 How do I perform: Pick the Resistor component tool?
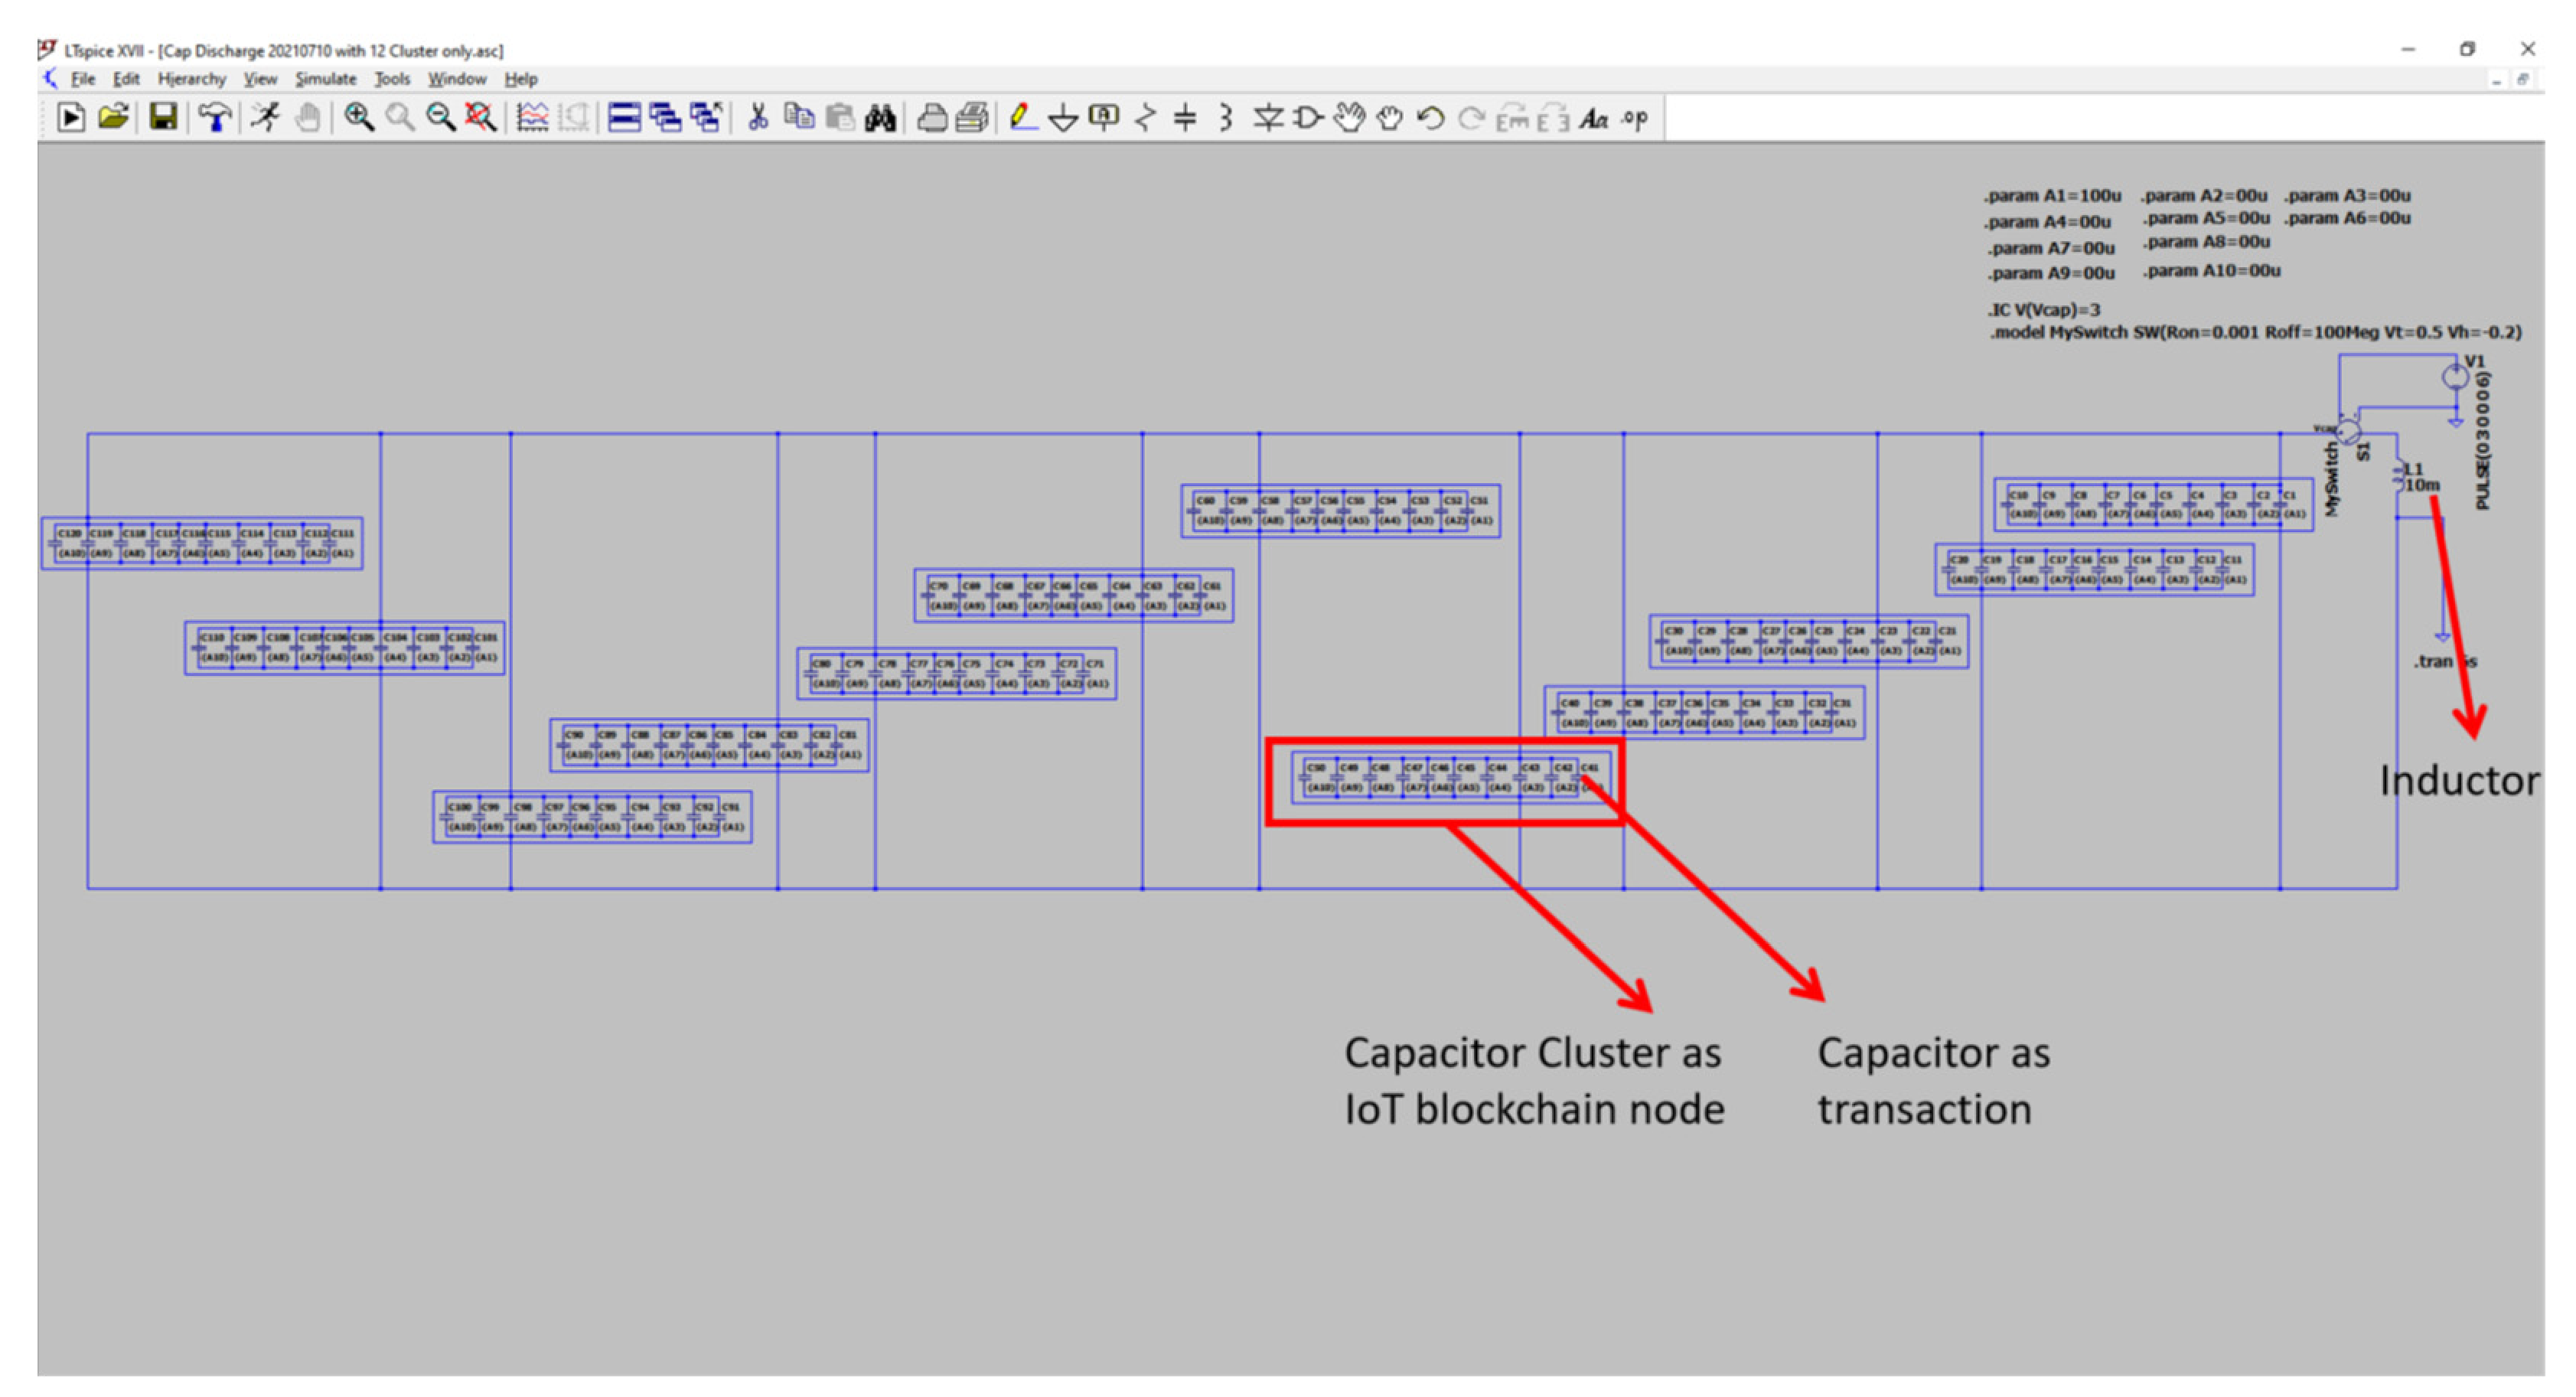[x=1145, y=118]
